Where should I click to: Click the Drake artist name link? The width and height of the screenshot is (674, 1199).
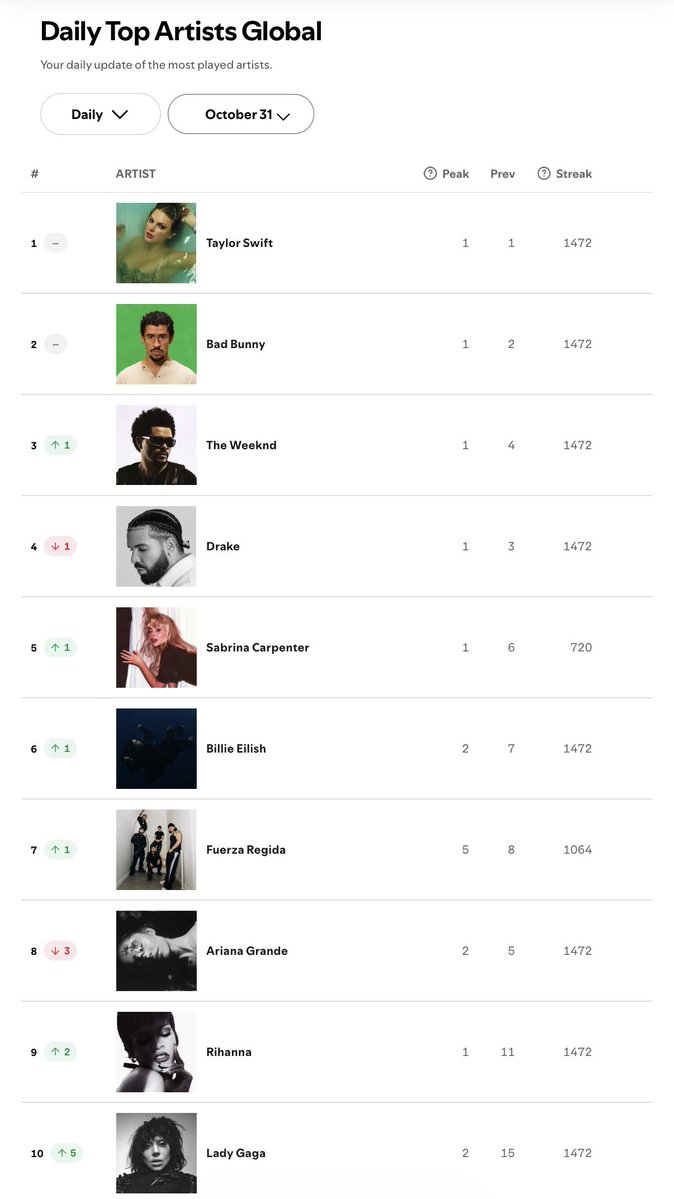[223, 546]
